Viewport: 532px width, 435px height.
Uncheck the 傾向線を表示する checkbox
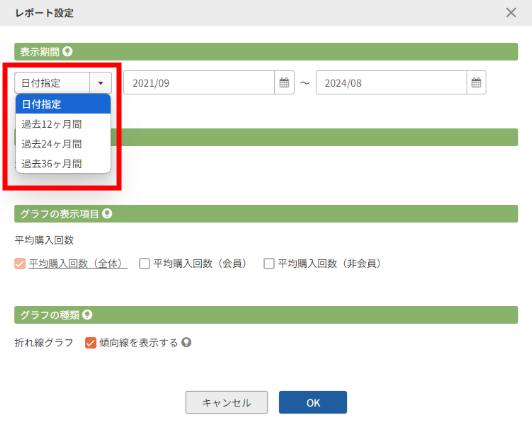pyautogui.click(x=90, y=343)
